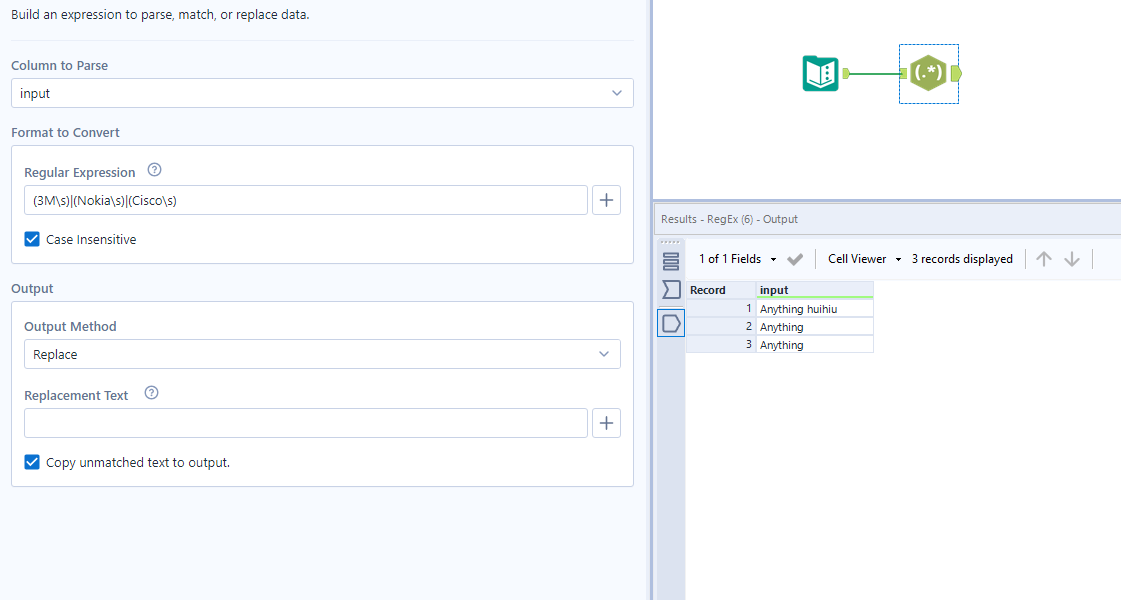This screenshot has width=1121, height=600.
Task: Click the plus button beside Replacement Text
Action: (606, 422)
